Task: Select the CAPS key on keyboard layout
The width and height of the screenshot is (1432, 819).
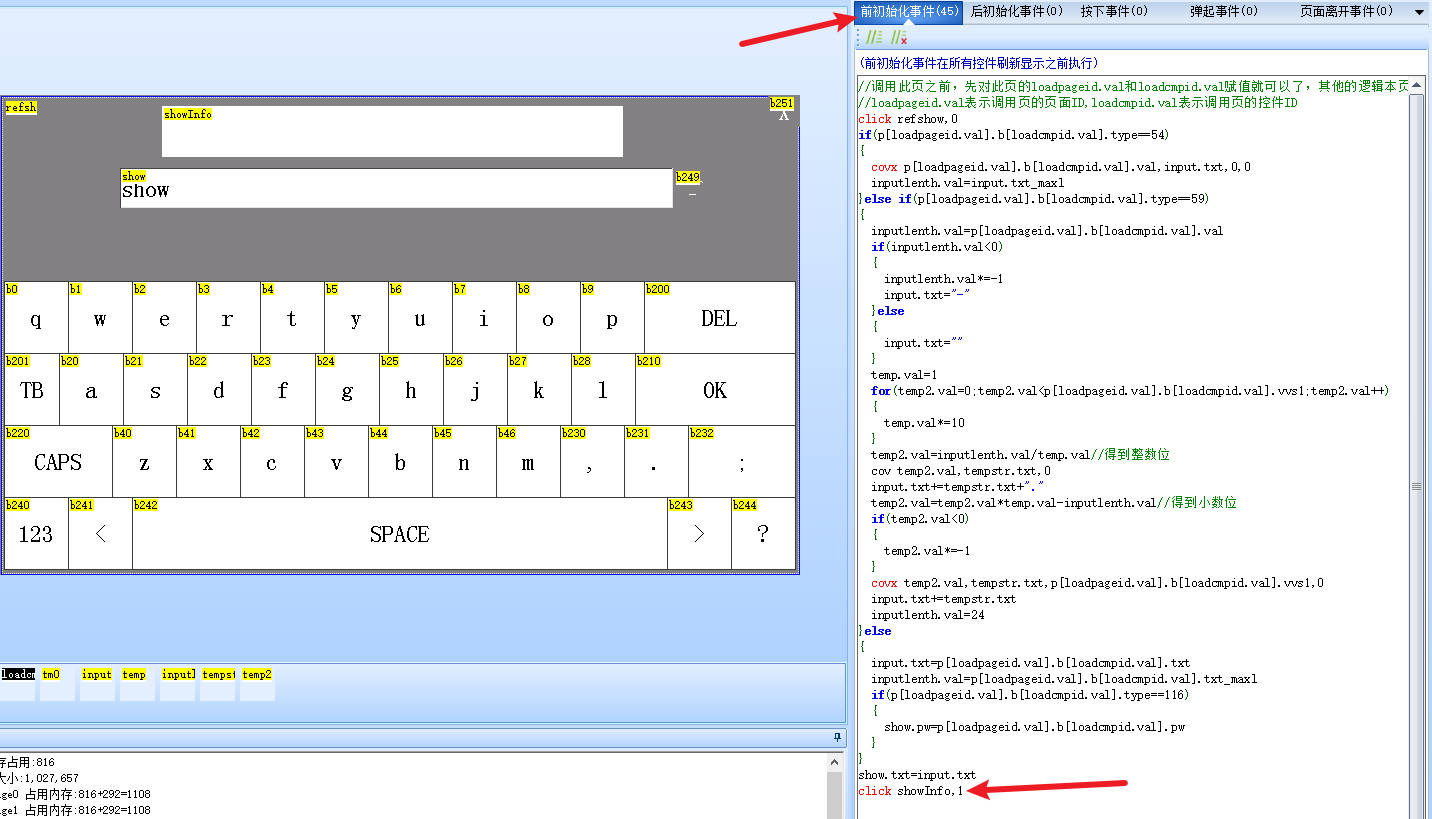Action: 58,462
